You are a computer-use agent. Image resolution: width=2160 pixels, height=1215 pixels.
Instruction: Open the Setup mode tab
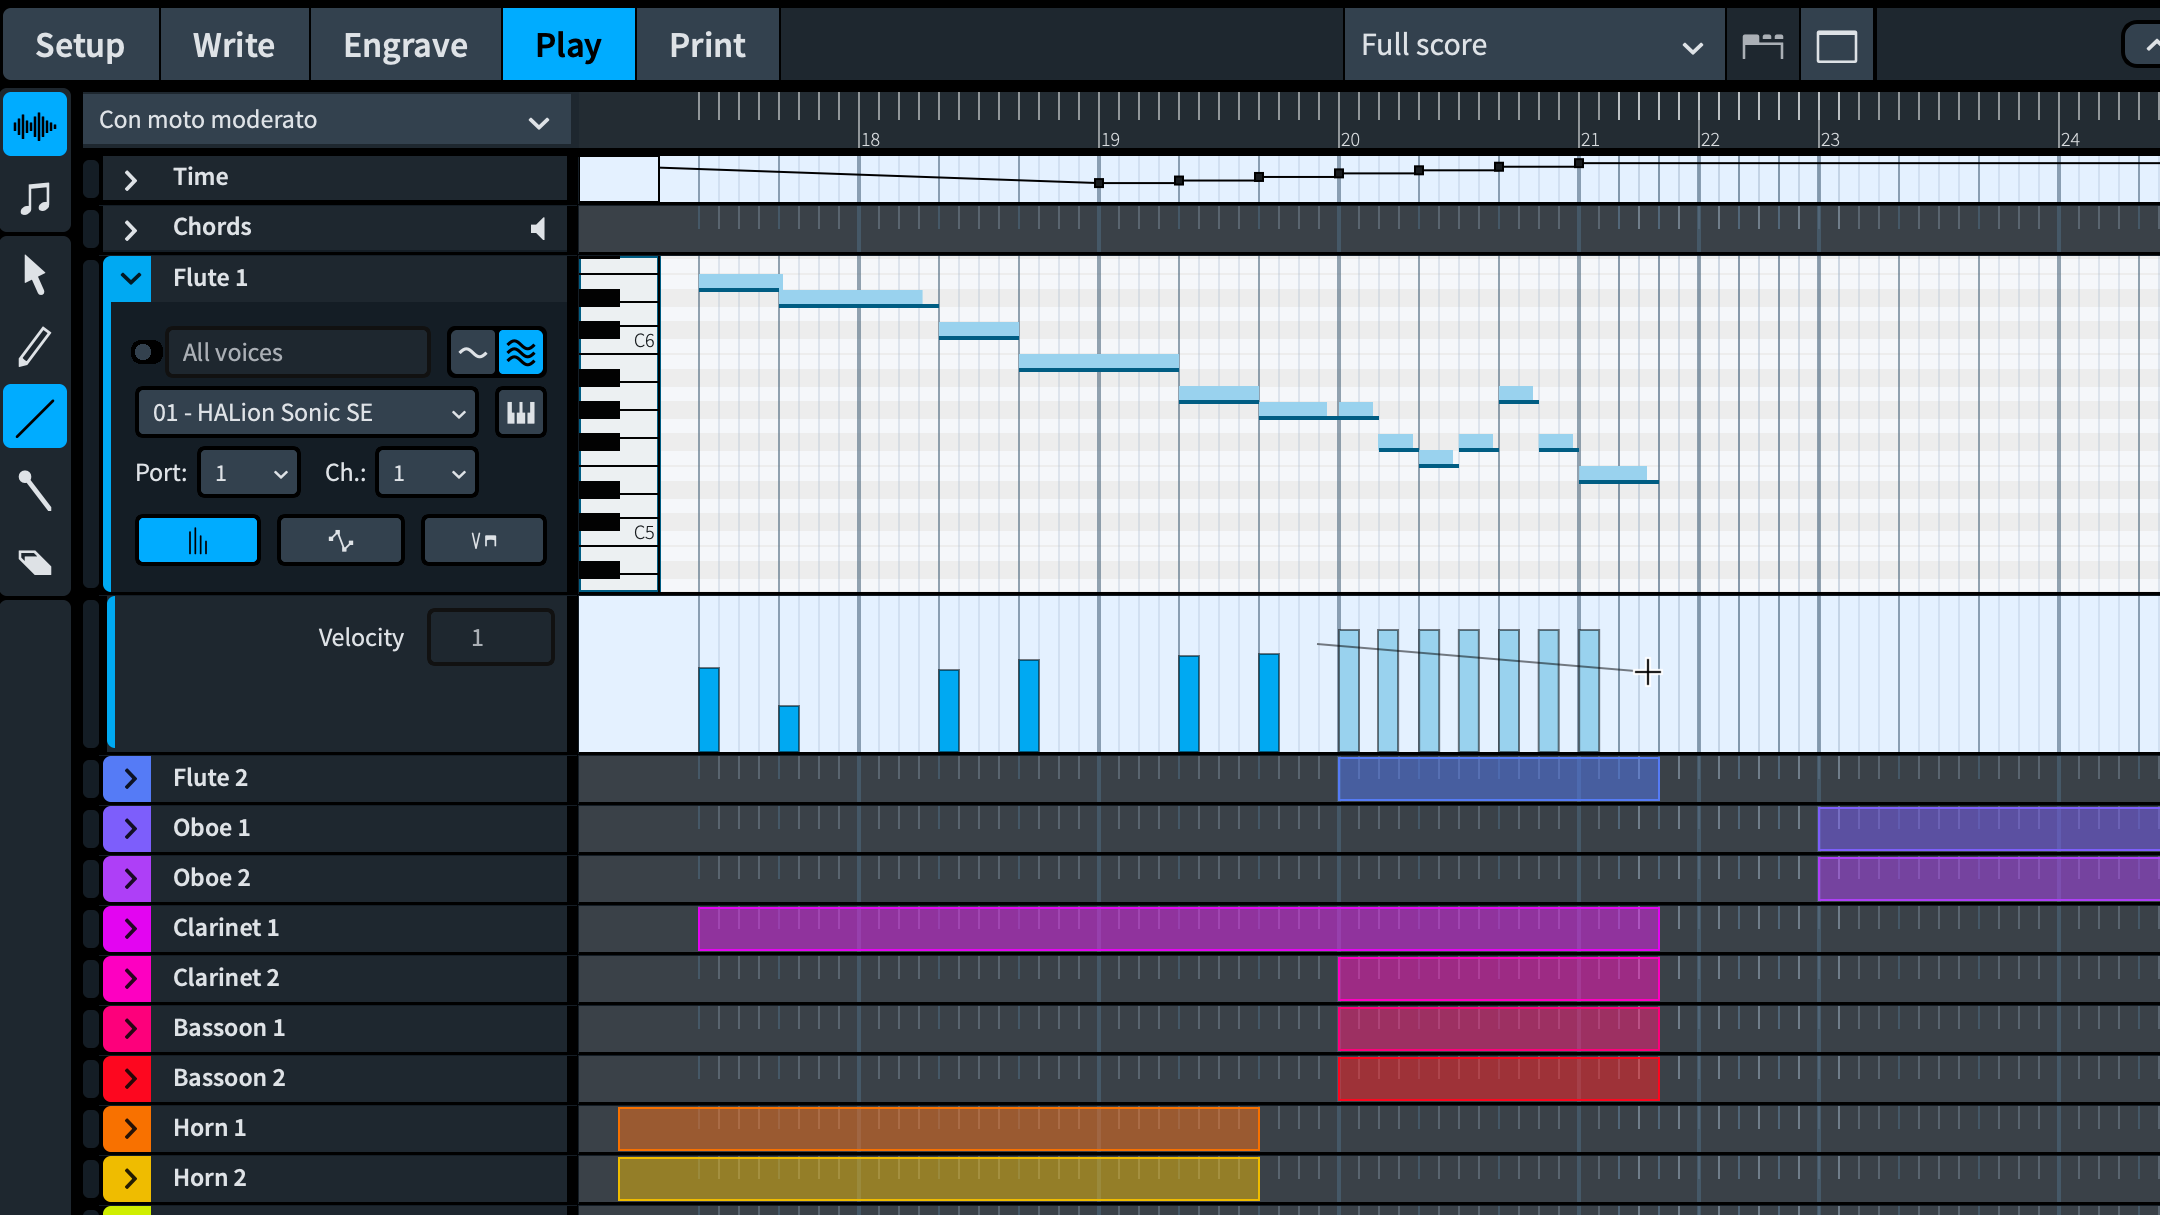[80, 45]
